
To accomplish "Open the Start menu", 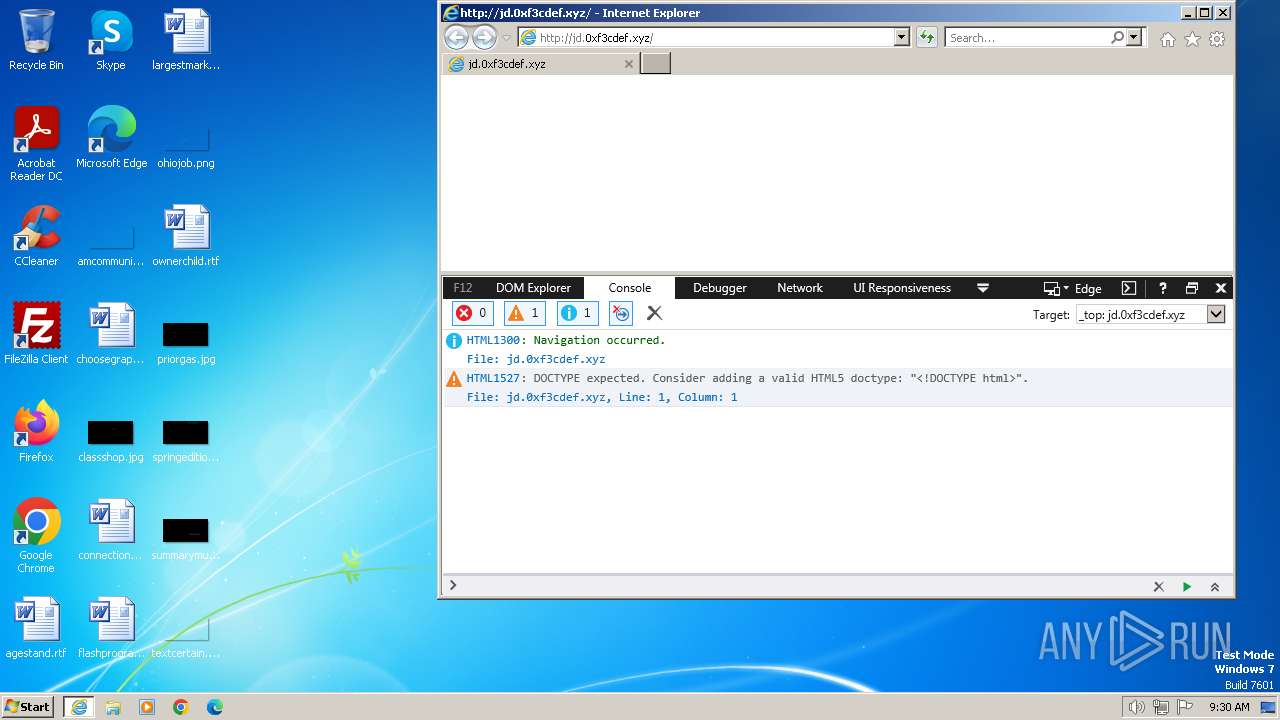I will click(28, 706).
